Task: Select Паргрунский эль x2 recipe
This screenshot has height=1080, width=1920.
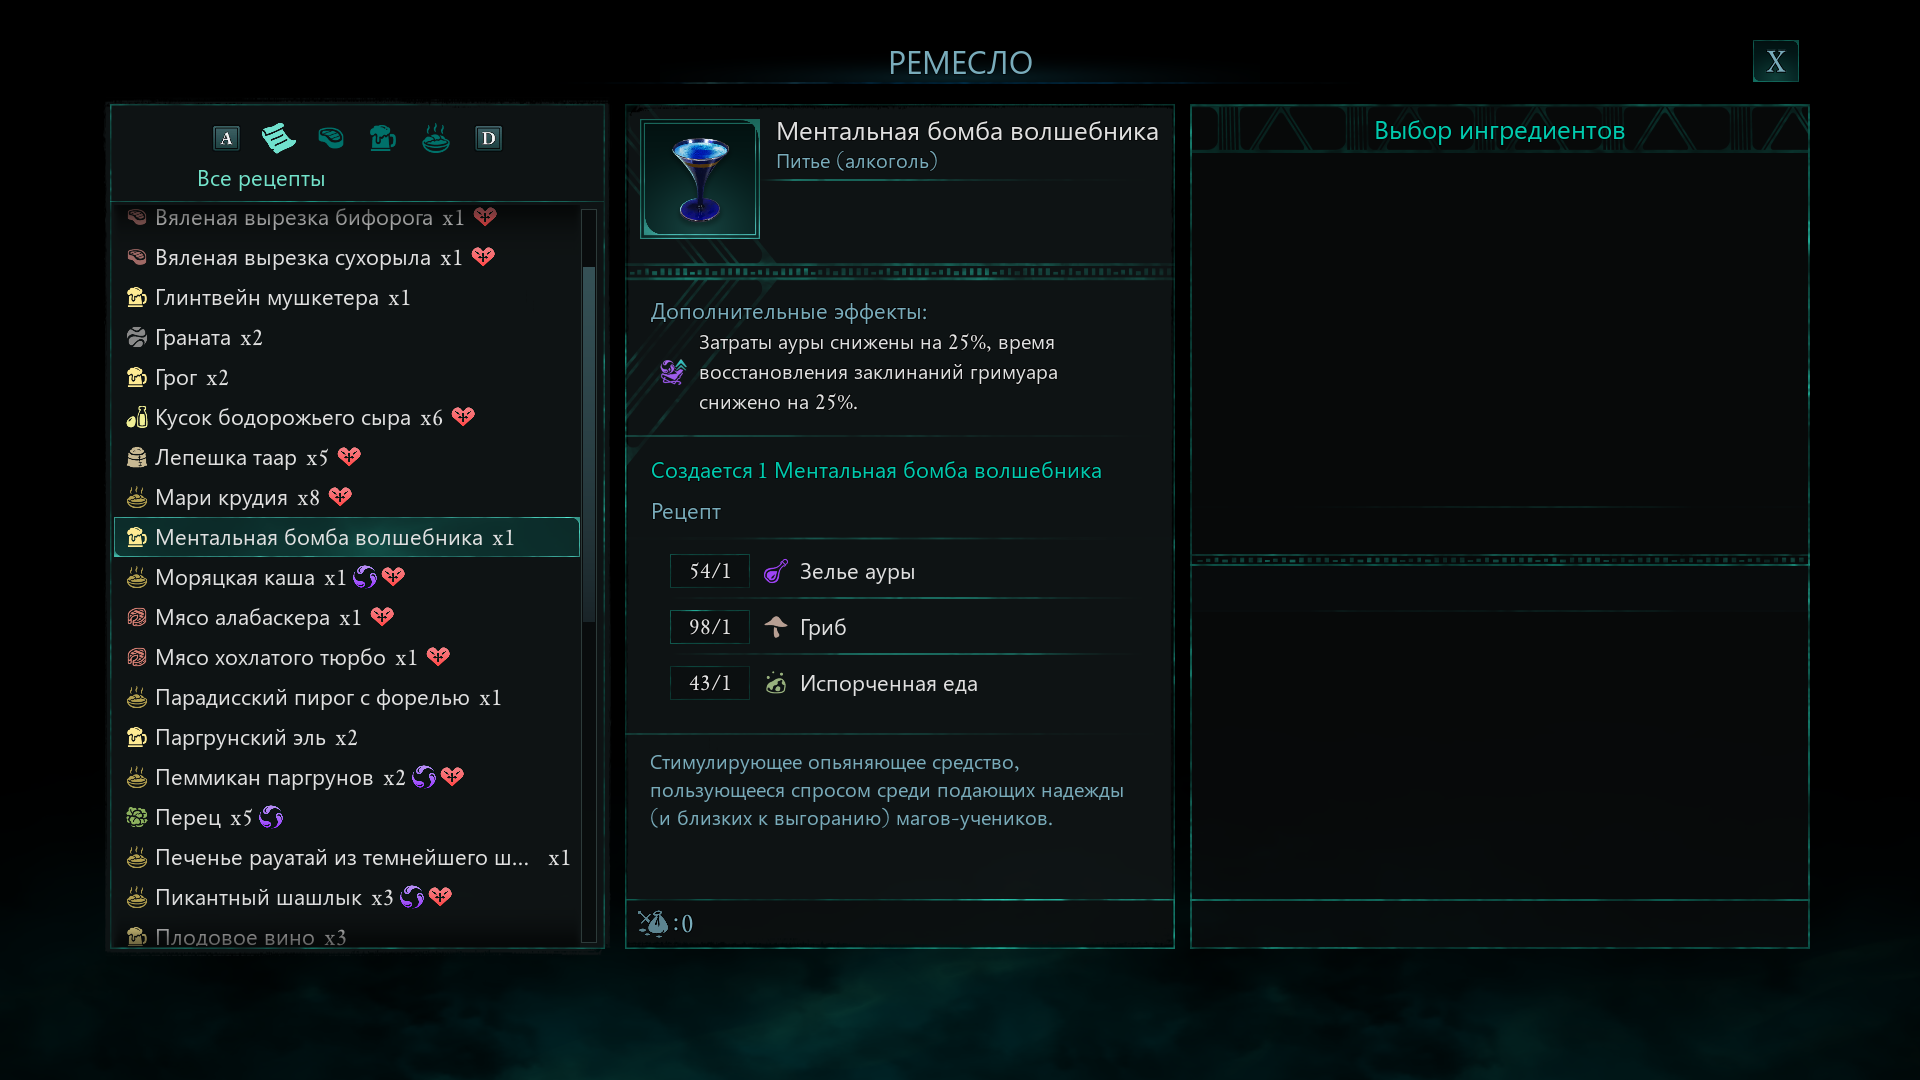Action: tap(347, 737)
